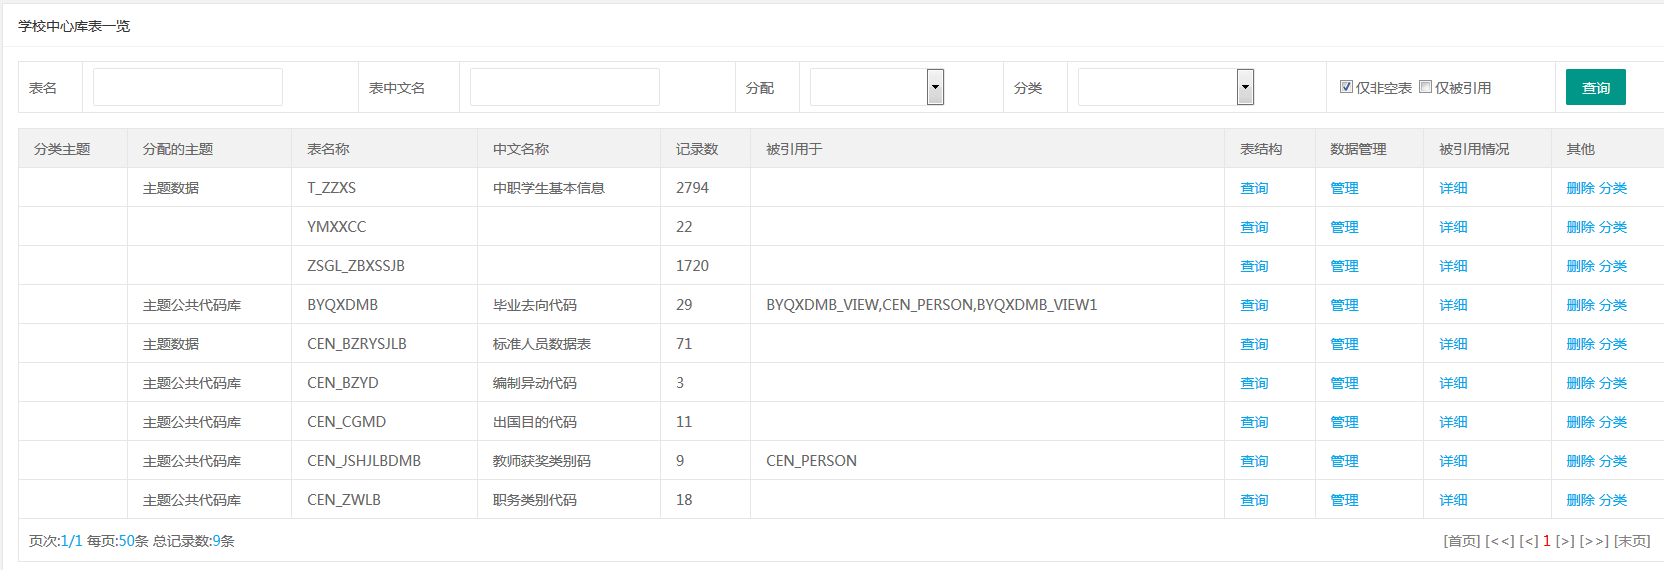The width and height of the screenshot is (1664, 570).
Task: Click 删除 in the CEN_ZWLB row
Action: [1580, 500]
